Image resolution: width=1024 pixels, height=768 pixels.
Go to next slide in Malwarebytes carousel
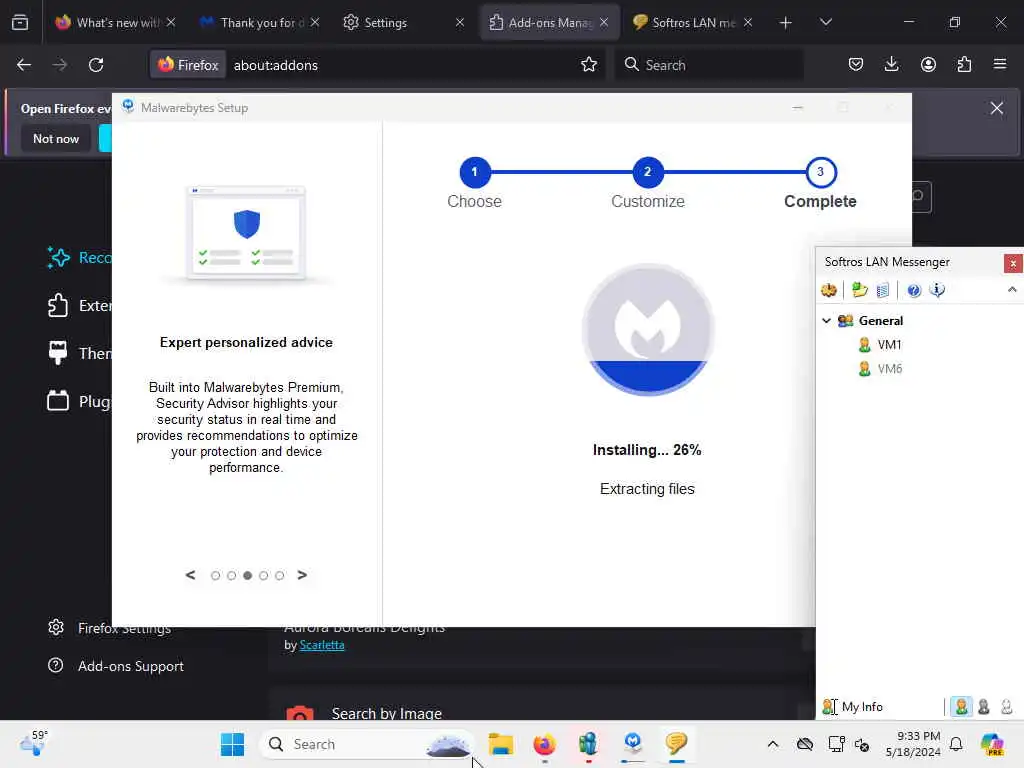coord(302,575)
